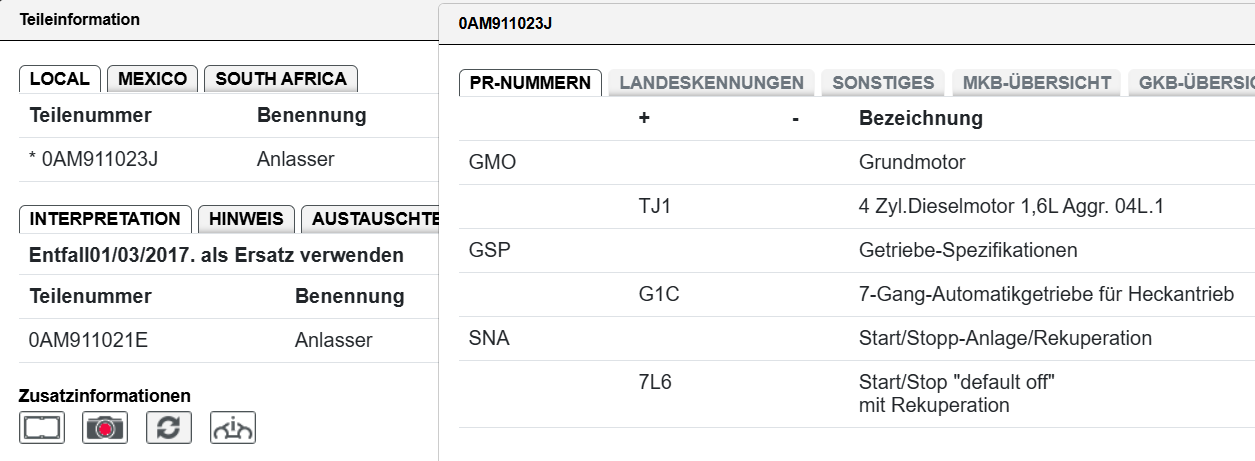Click the rectangular frame icon under Zusatzinformationen
The image size is (1255, 461).
point(42,428)
